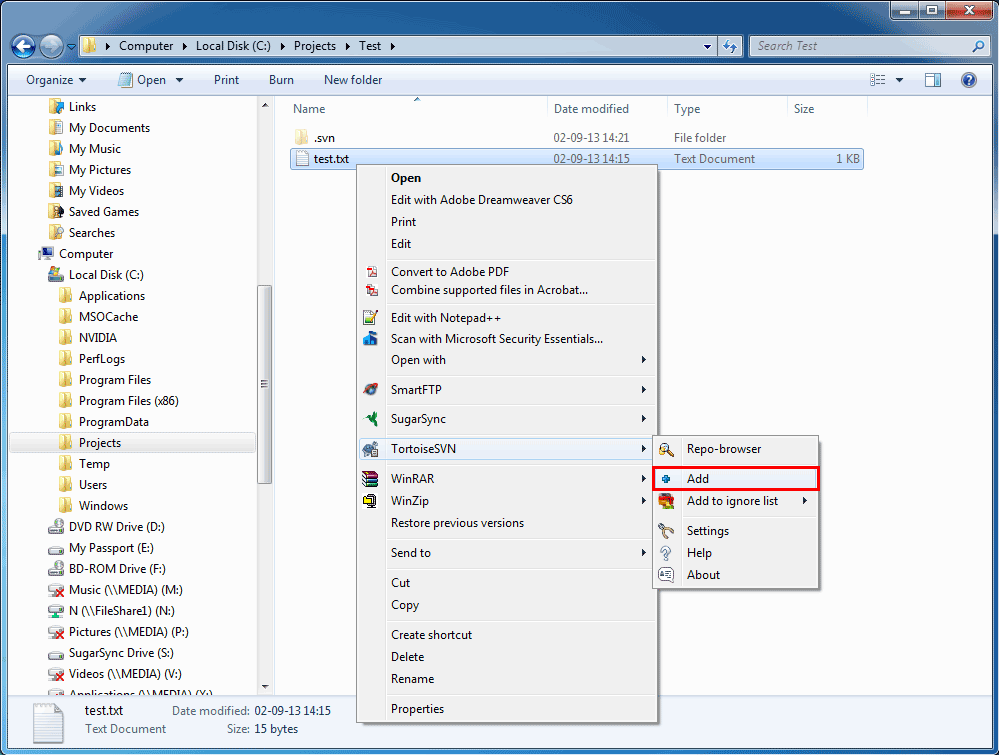Click the navigation pane scroll up arrow
Image resolution: width=999 pixels, height=755 pixels.
pos(265,105)
